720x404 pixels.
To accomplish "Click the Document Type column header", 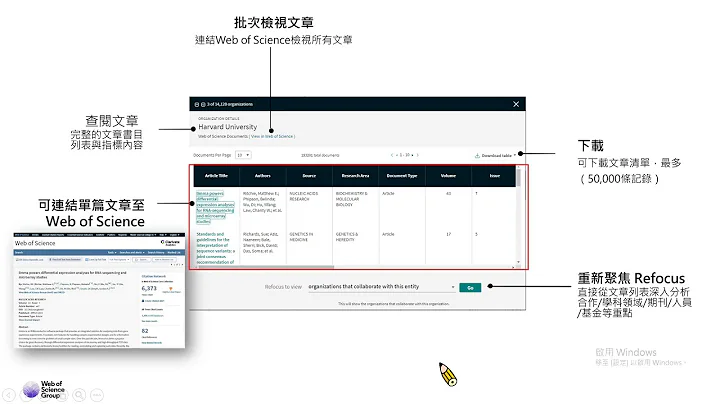I will click(402, 176).
